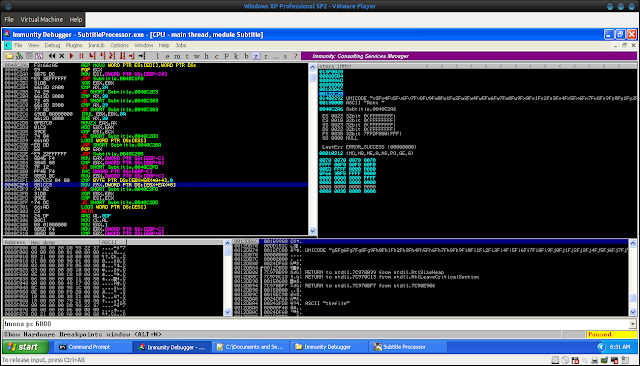Open Memory map with 'm' button
This screenshot has width=640, height=366.
[177, 56]
